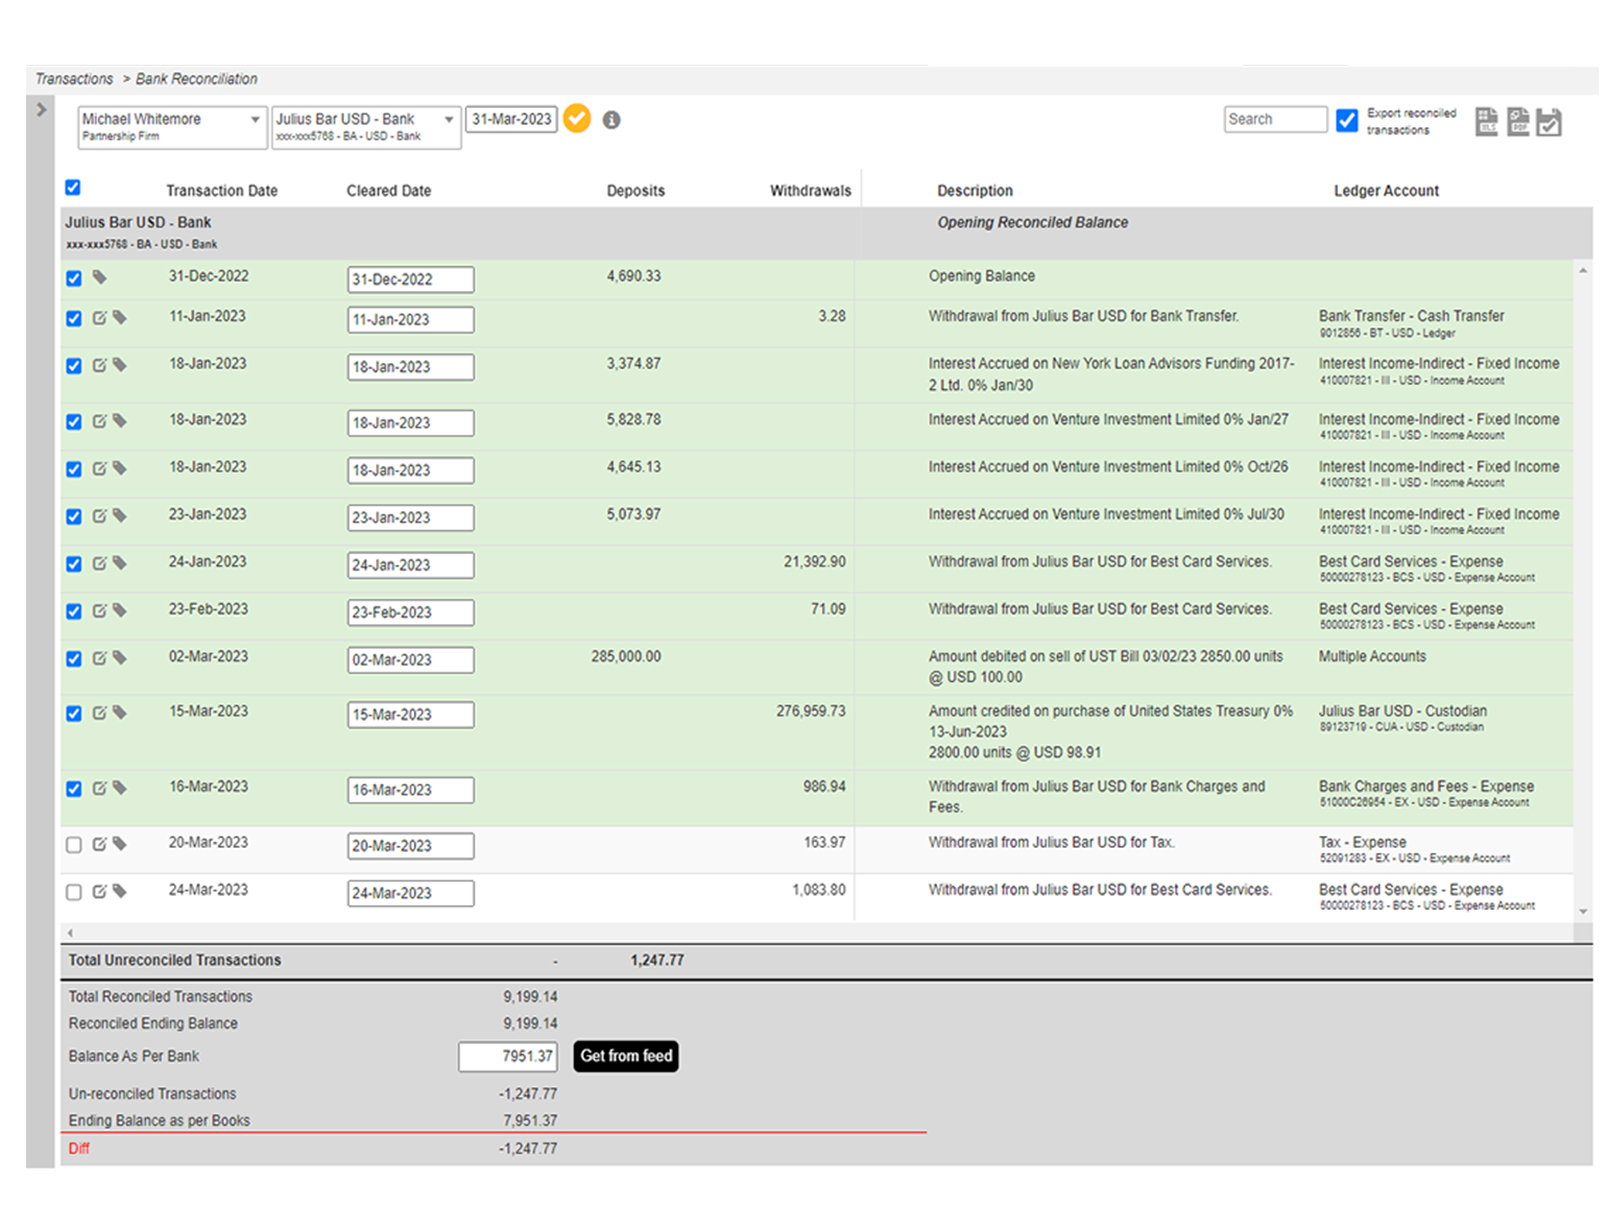This screenshot has width=1616, height=1232.
Task: Go to Transactions breadcrumb
Action: (x=74, y=79)
